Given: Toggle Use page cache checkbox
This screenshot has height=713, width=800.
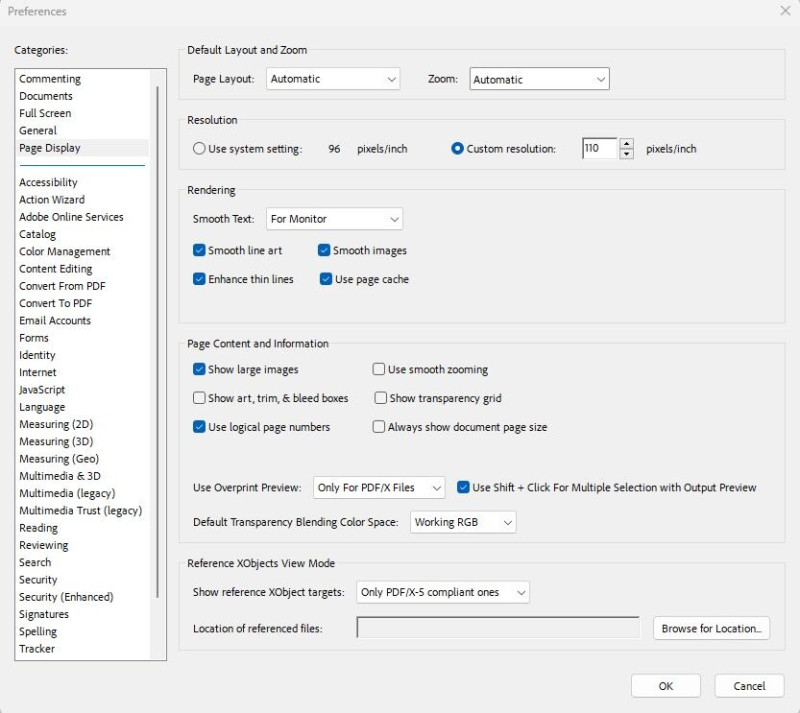Looking at the screenshot, I should coord(326,279).
